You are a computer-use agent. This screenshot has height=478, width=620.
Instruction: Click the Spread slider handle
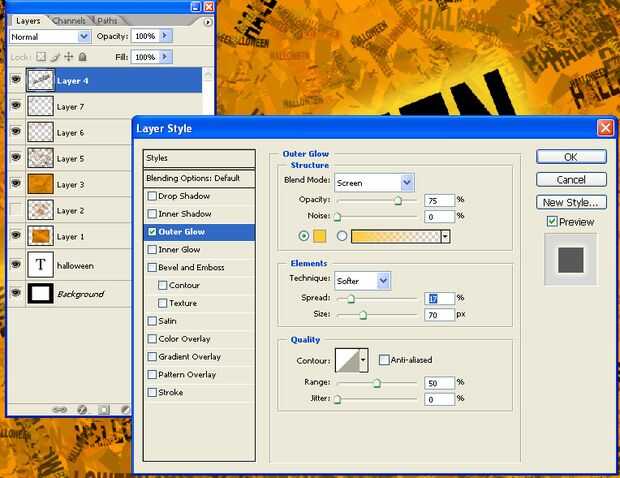coord(351,299)
